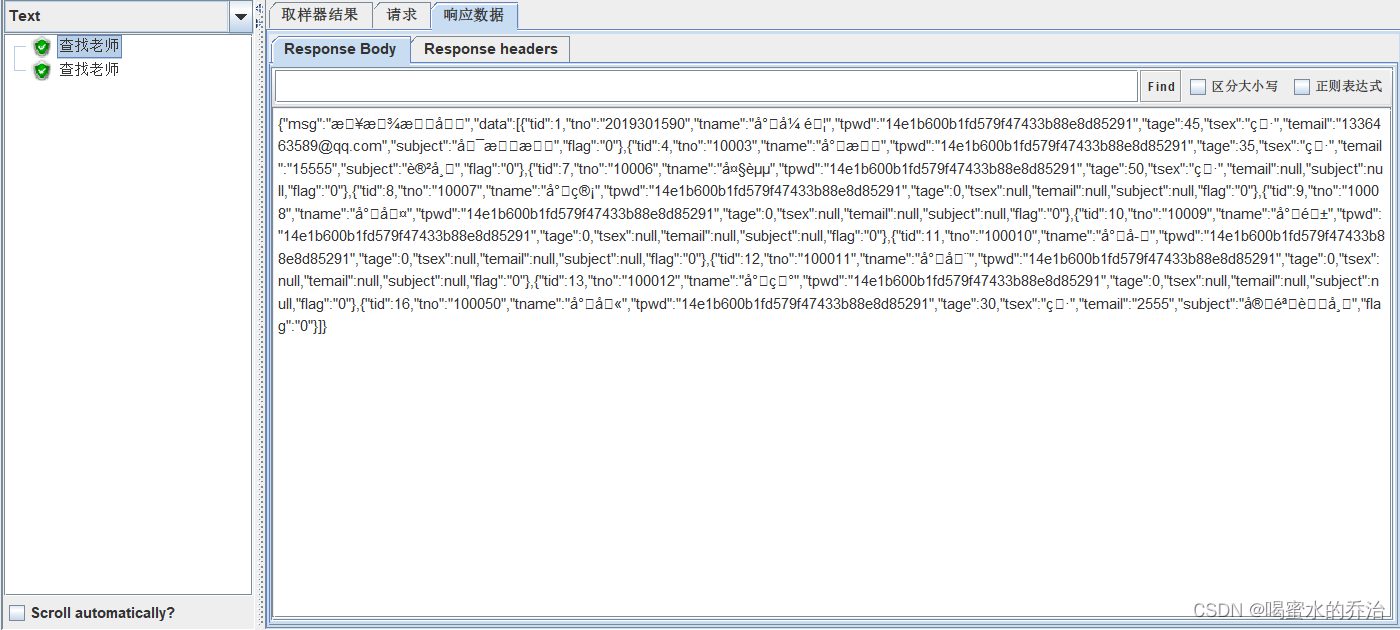The image size is (1400, 630).
Task: Open the Response Body tab
Action: (x=340, y=49)
